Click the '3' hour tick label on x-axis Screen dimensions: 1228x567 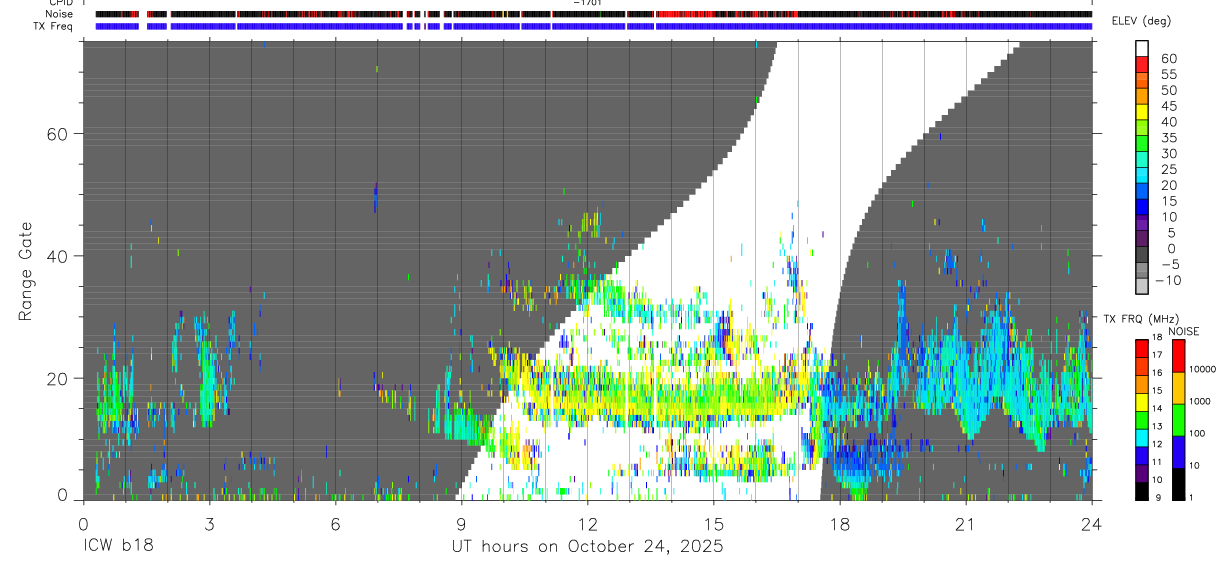point(209,524)
